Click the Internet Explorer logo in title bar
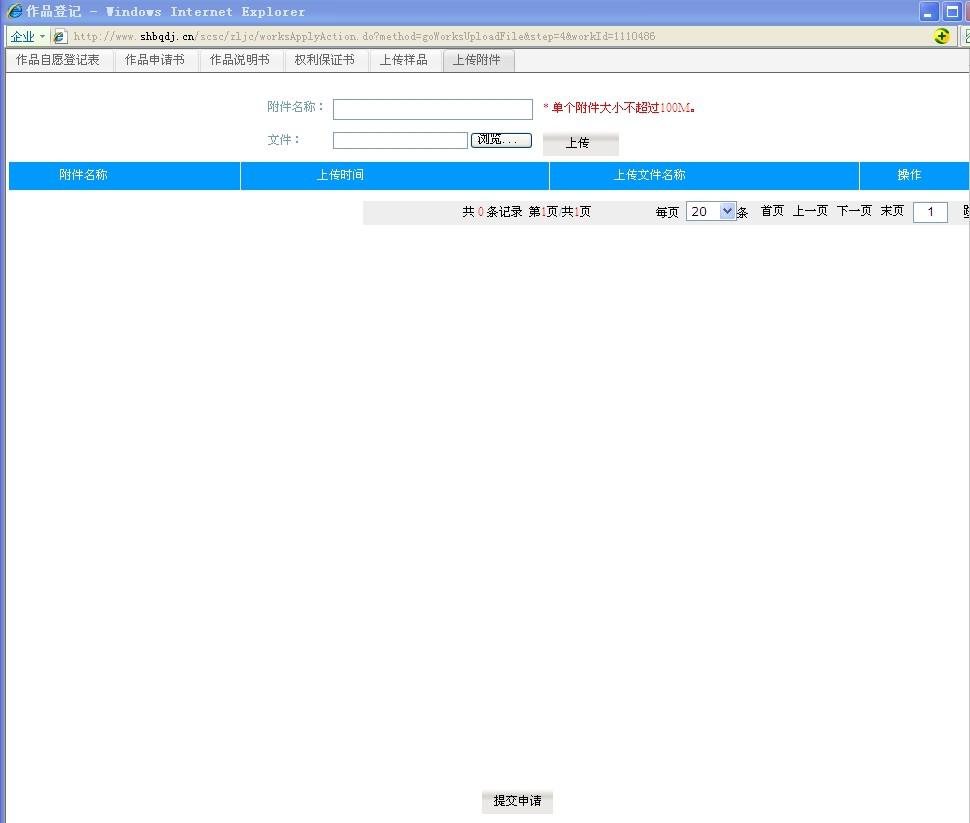Image resolution: width=970 pixels, height=823 pixels. click(14, 12)
